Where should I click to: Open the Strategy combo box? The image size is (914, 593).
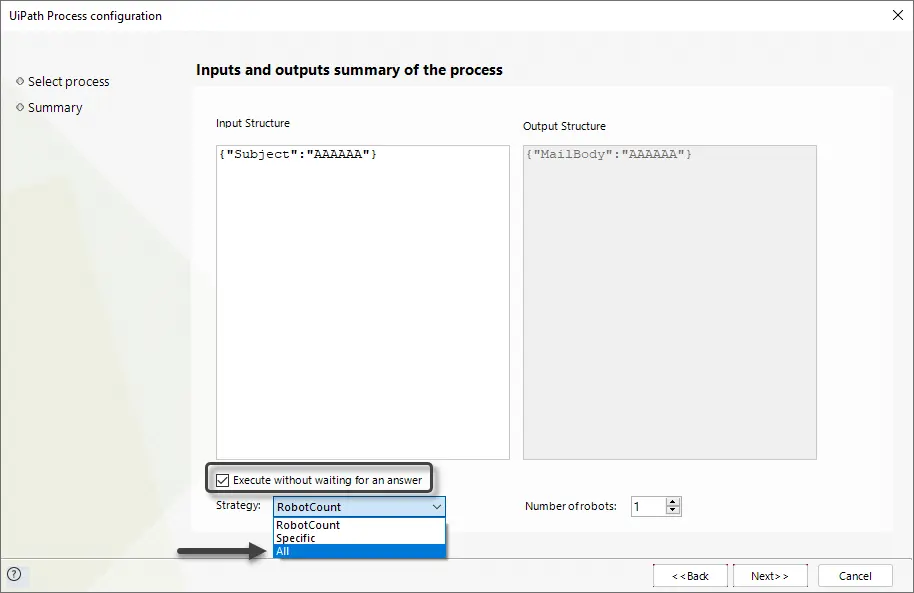click(x=359, y=507)
